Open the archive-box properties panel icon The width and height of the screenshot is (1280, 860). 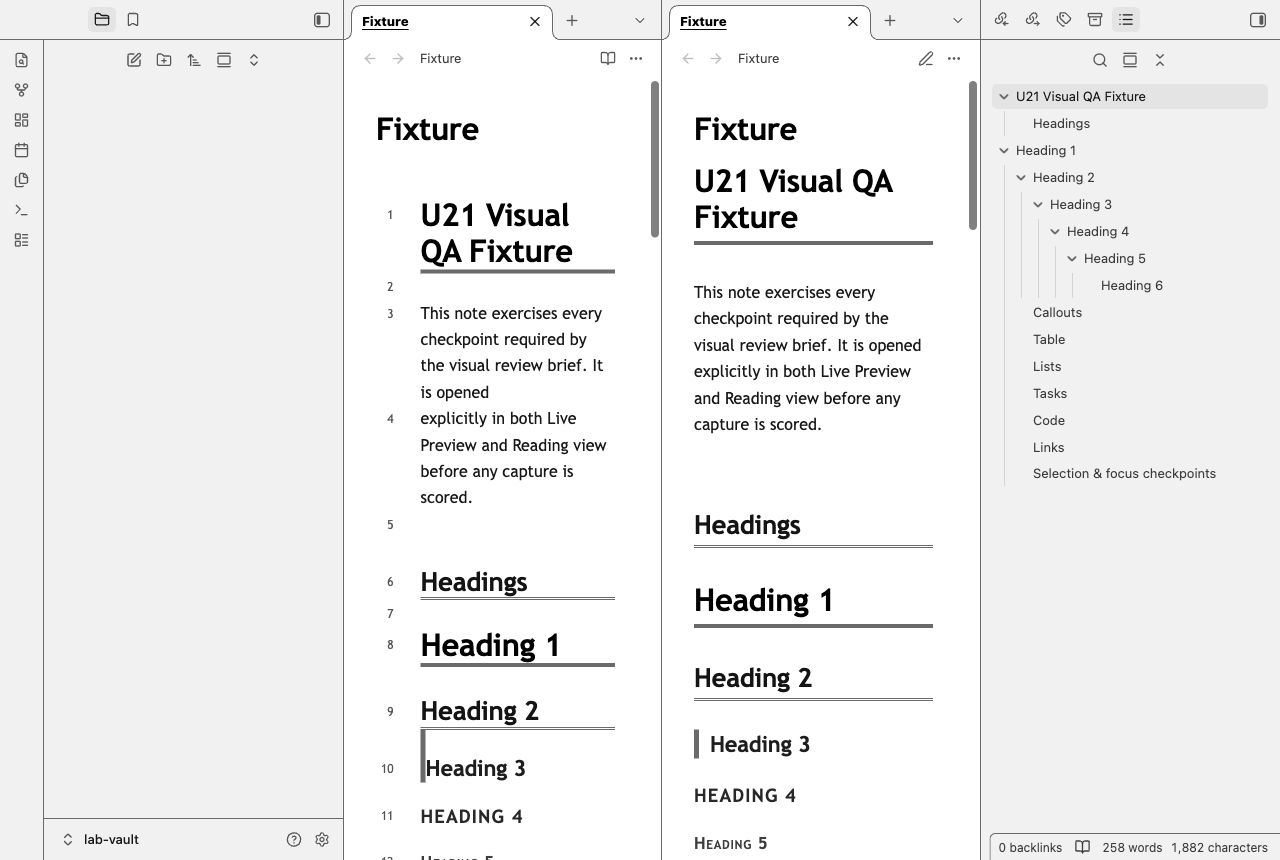[x=1095, y=19]
